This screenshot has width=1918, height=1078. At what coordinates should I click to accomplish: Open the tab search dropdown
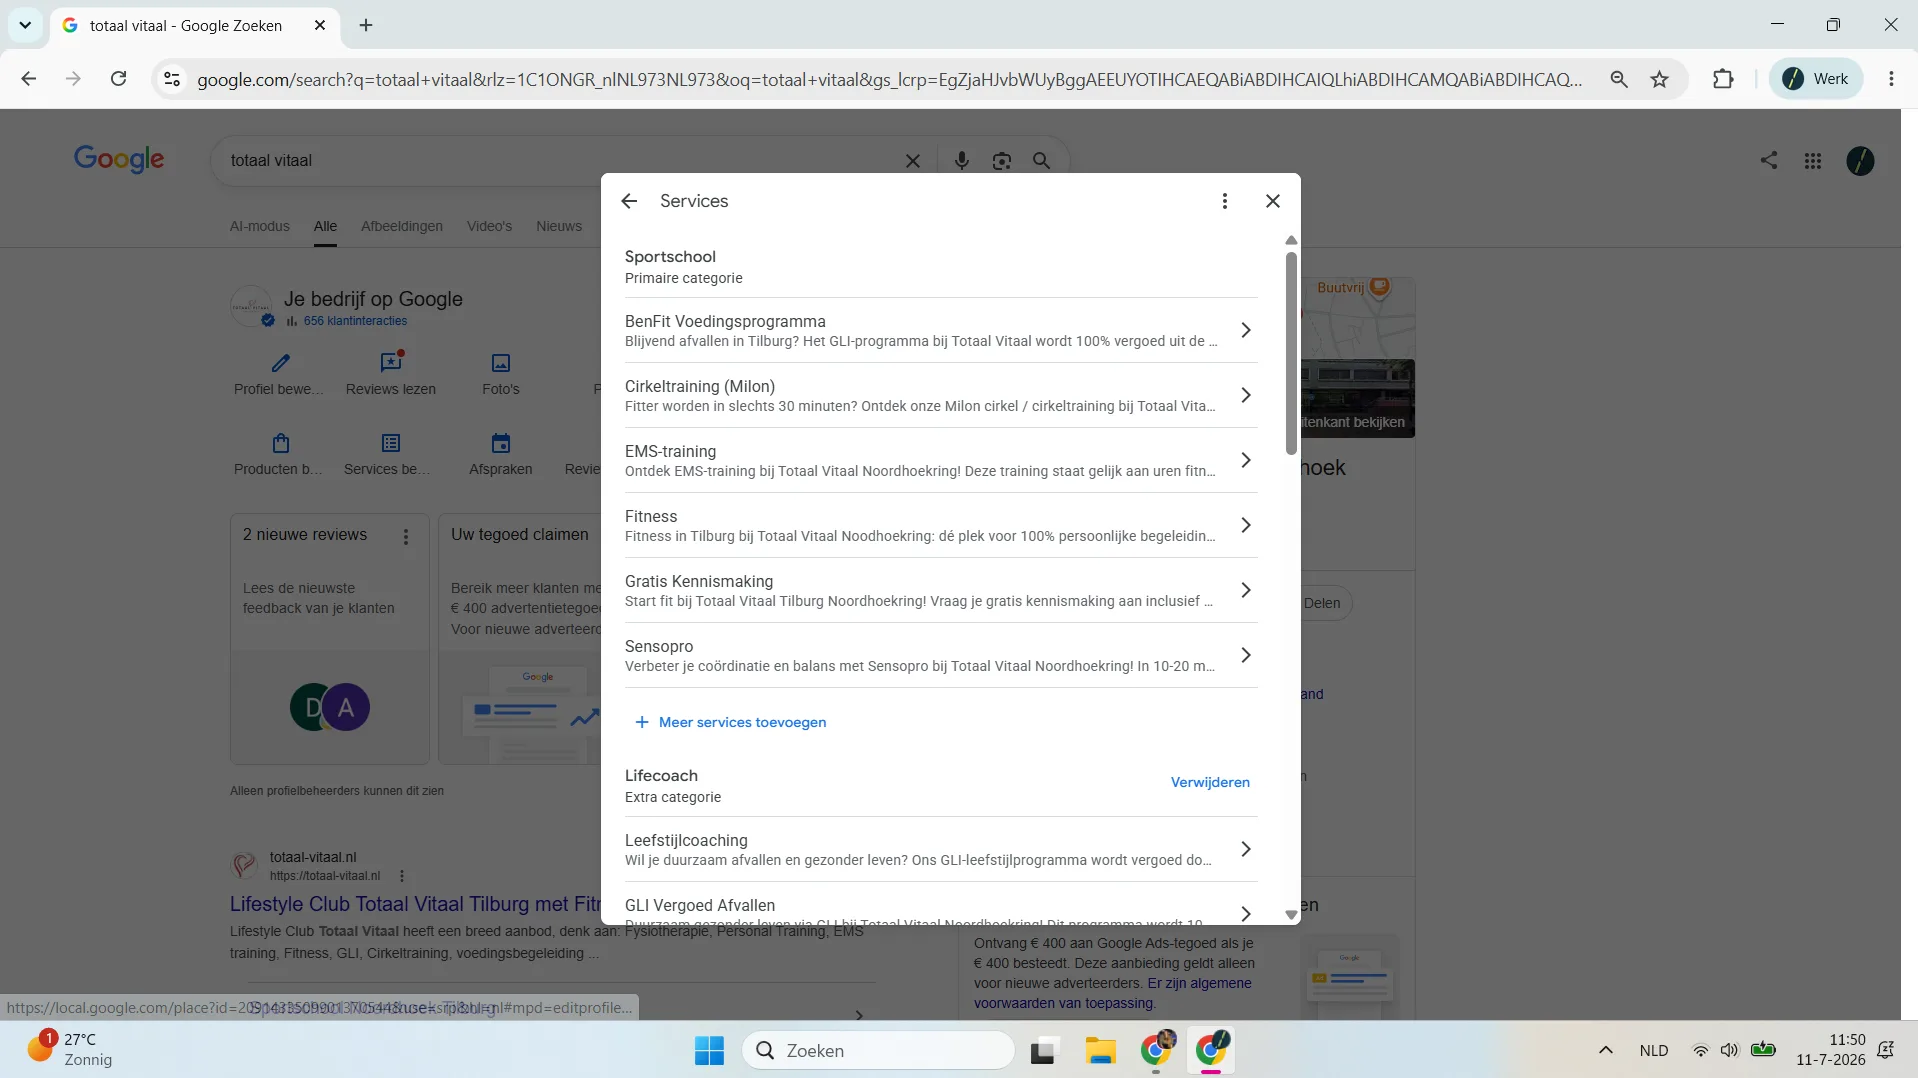(x=25, y=25)
